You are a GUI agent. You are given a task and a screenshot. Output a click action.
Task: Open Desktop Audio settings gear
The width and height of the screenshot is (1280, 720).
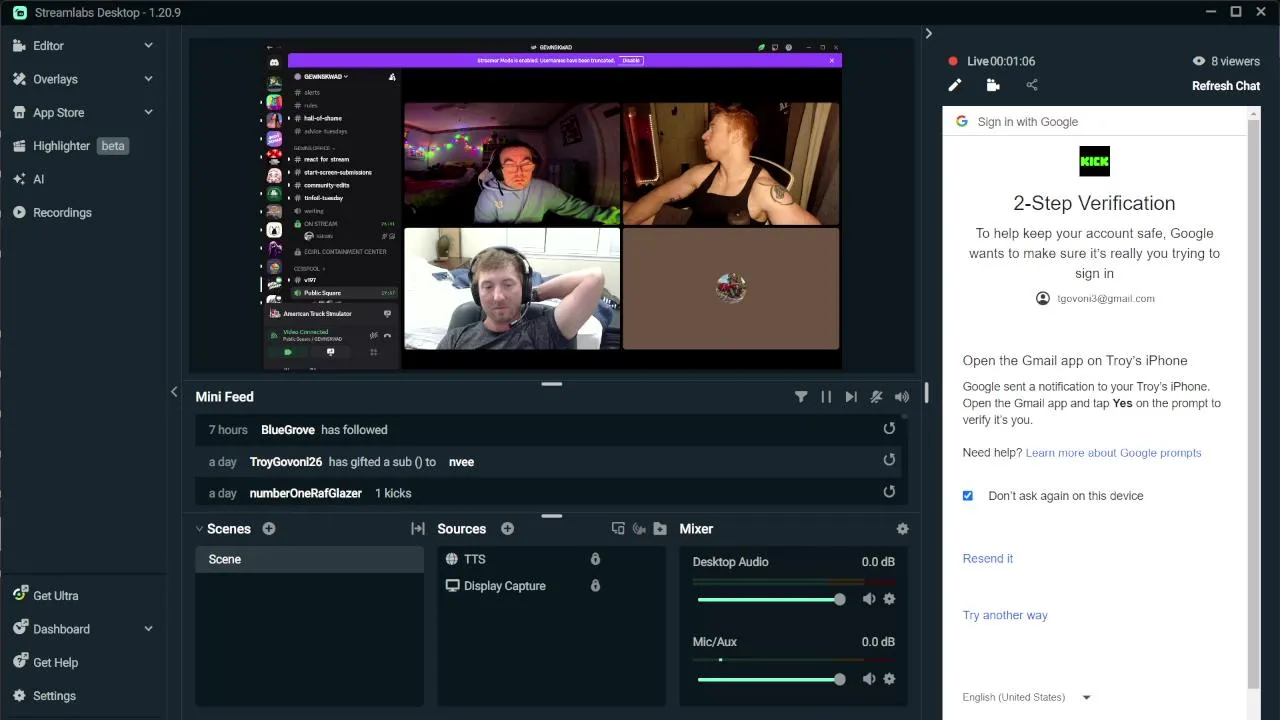(889, 599)
